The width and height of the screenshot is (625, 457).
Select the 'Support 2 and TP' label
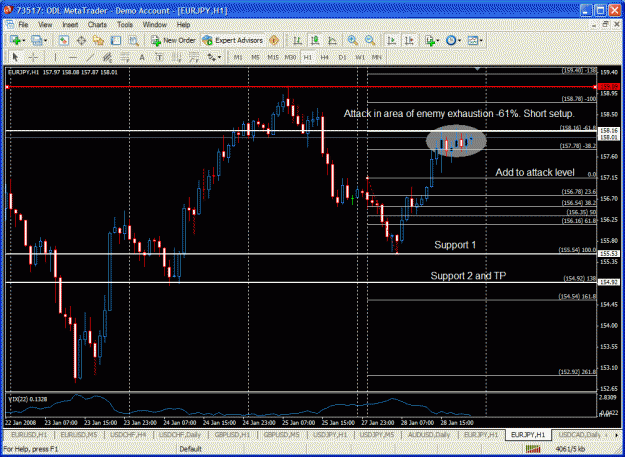point(468,276)
